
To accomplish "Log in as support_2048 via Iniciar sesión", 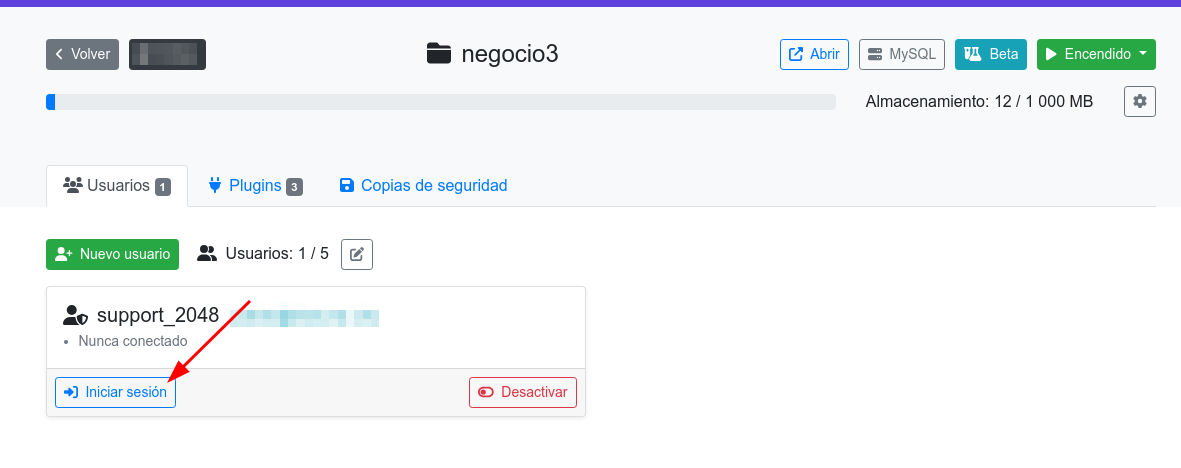I will 115,393.
